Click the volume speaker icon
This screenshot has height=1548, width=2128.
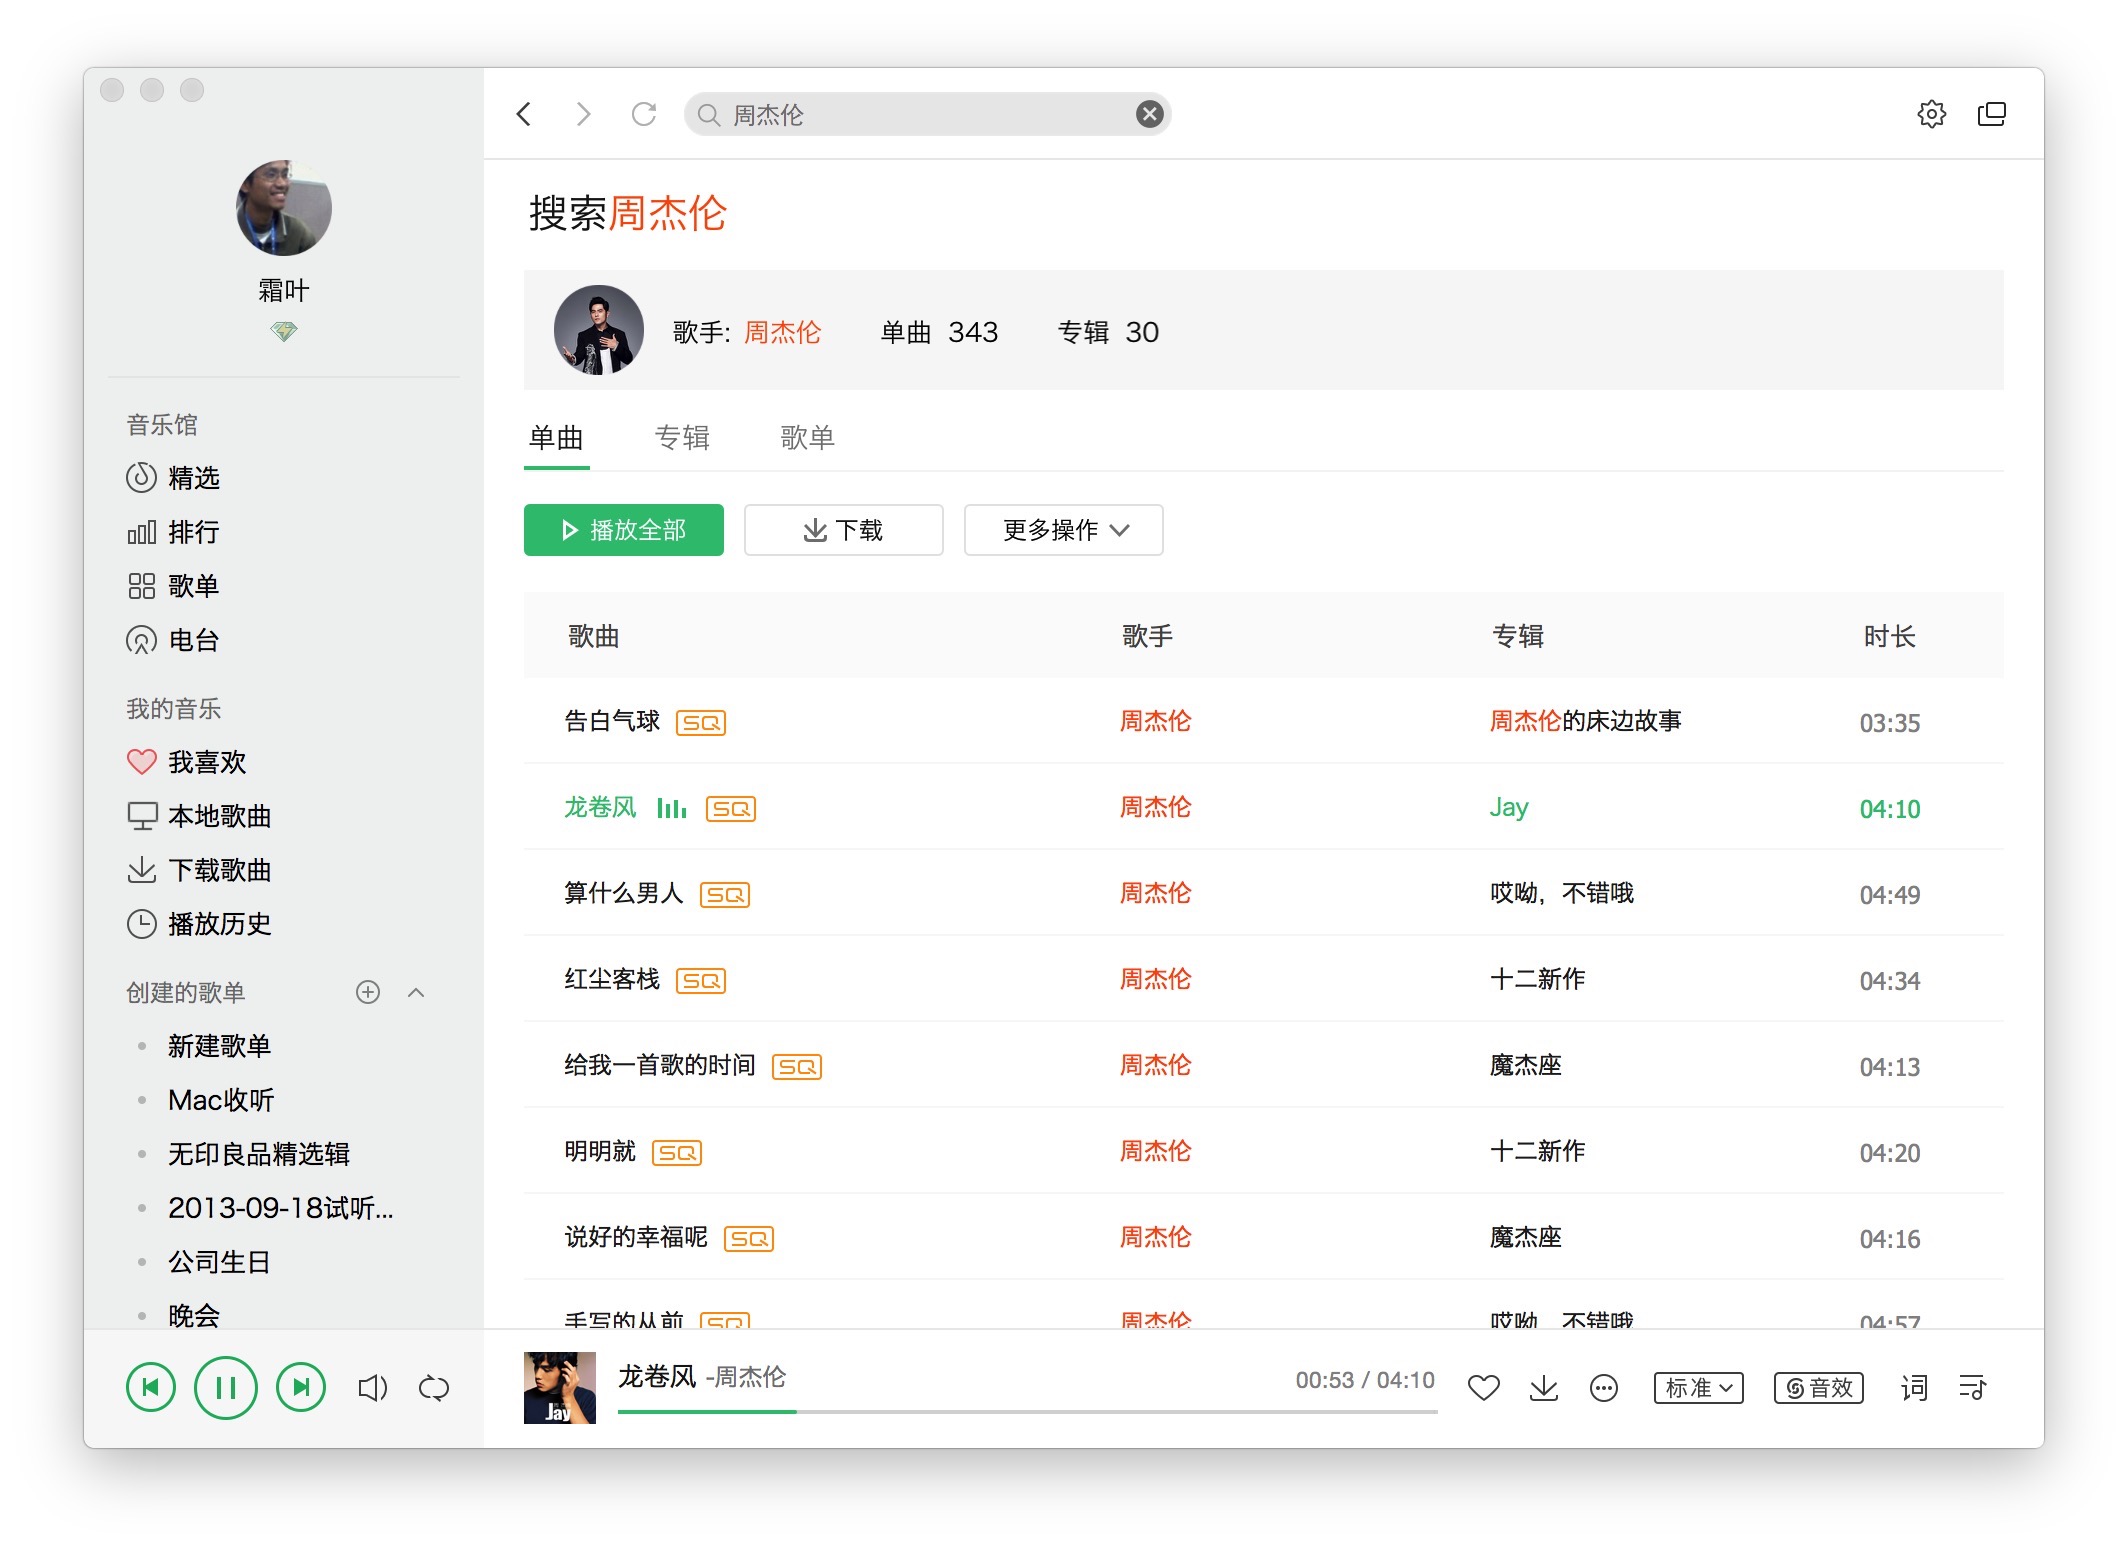pyautogui.click(x=372, y=1388)
